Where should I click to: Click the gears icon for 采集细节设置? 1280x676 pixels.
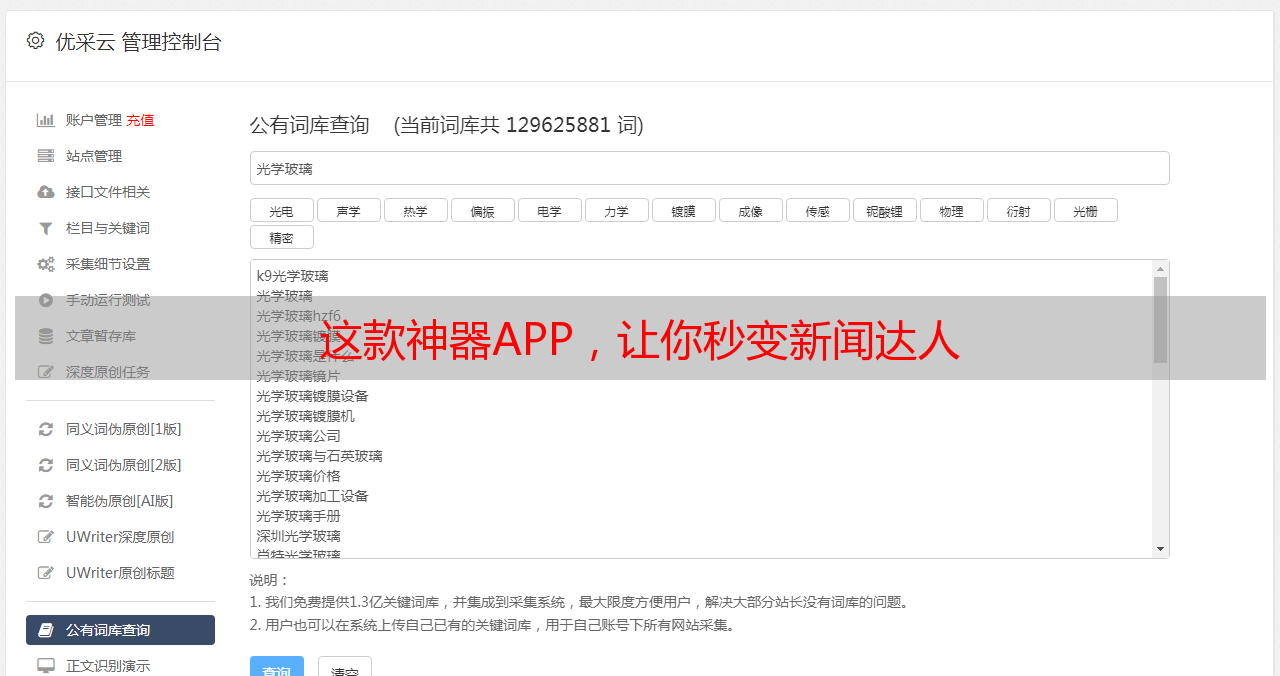[46, 264]
